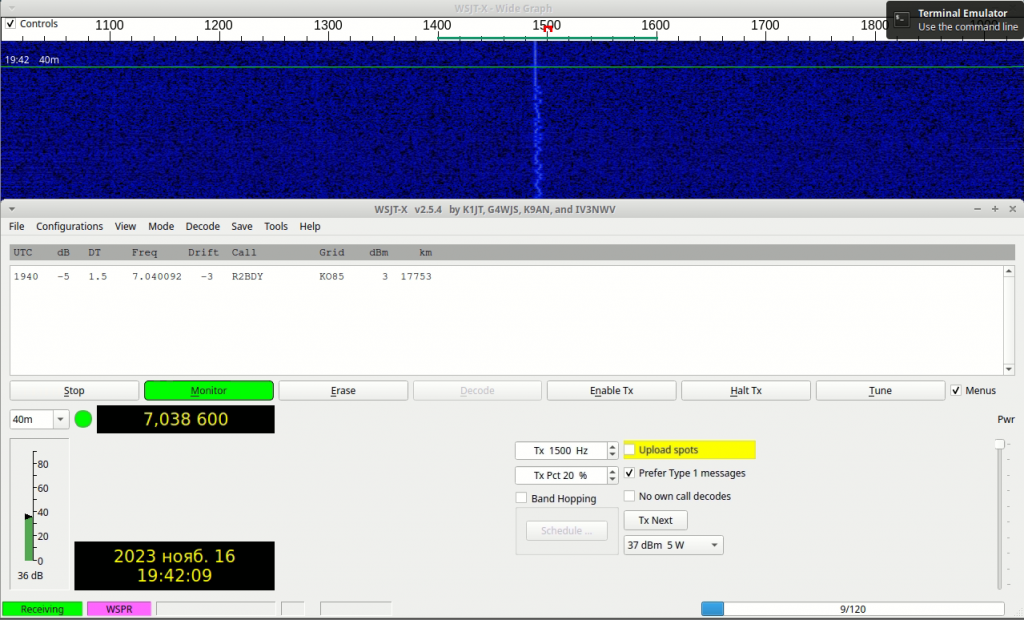Toggle the green Monitor button

pos(209,391)
